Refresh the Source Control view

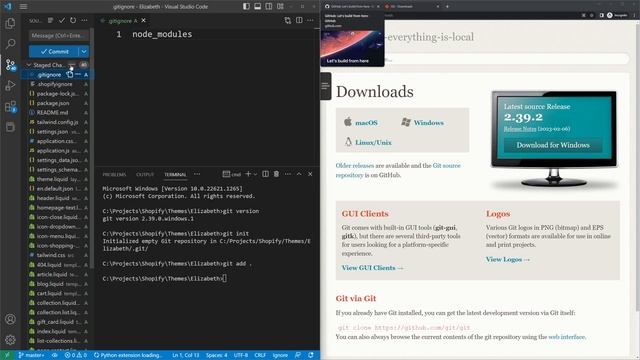(73, 20)
